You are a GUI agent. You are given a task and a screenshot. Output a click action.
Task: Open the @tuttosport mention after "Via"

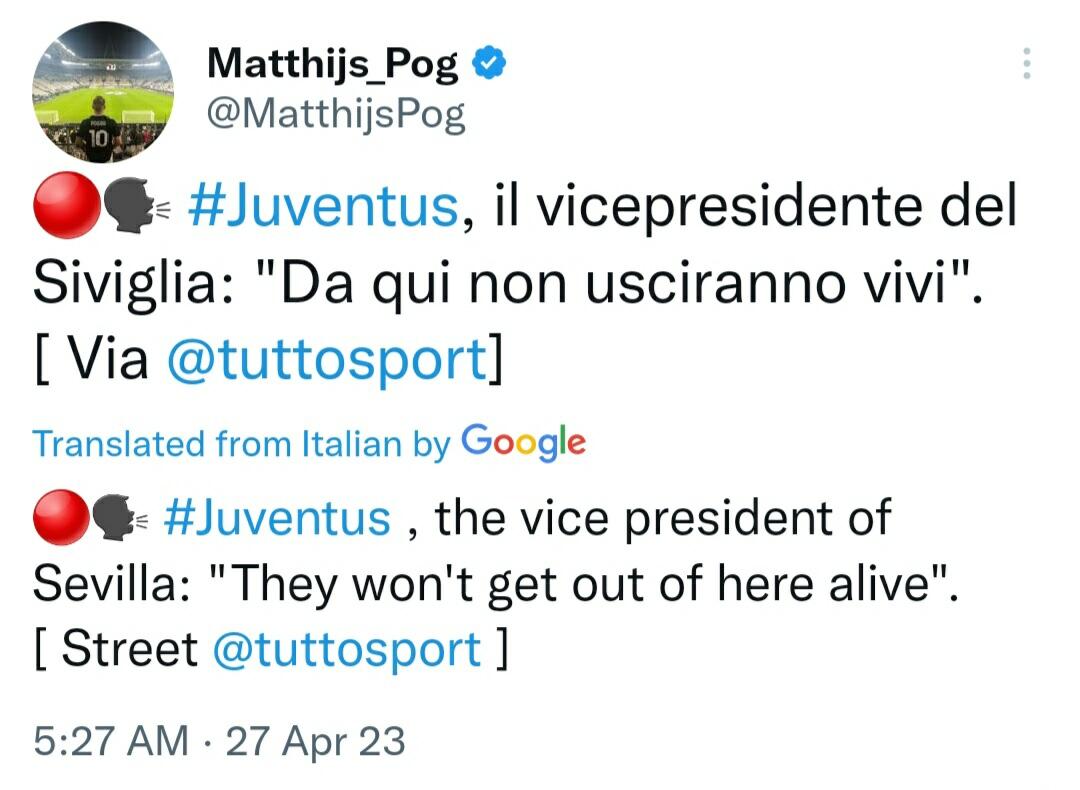click(325, 360)
